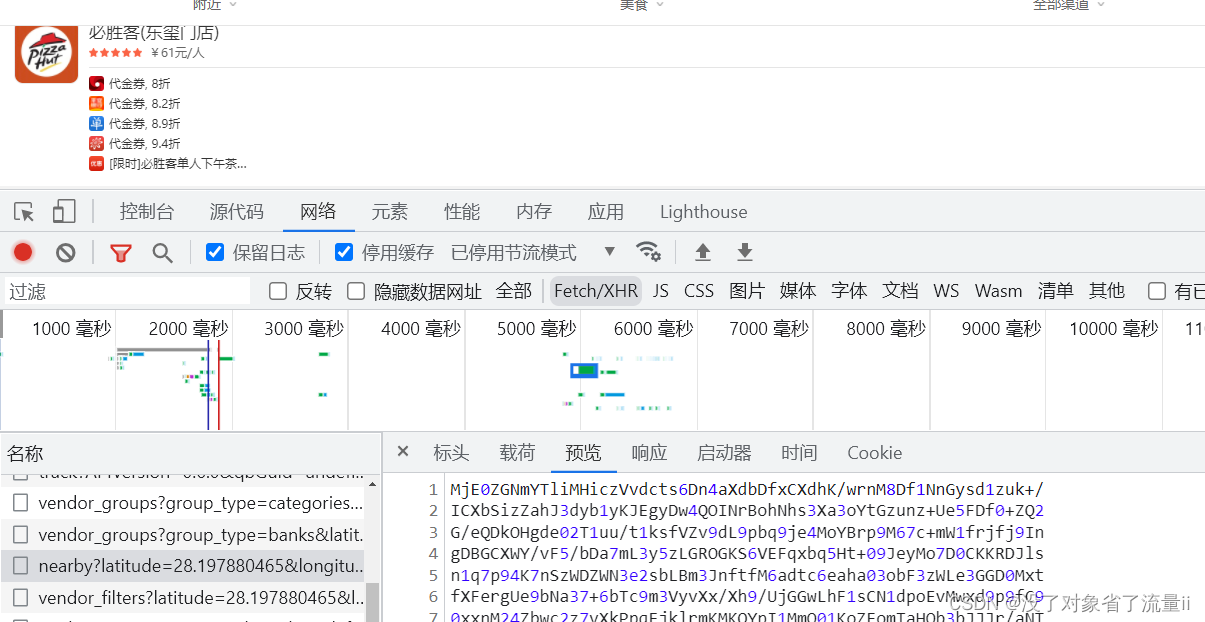1205x622 pixels.
Task: Import HAR file with upload arrow
Action: 703,252
